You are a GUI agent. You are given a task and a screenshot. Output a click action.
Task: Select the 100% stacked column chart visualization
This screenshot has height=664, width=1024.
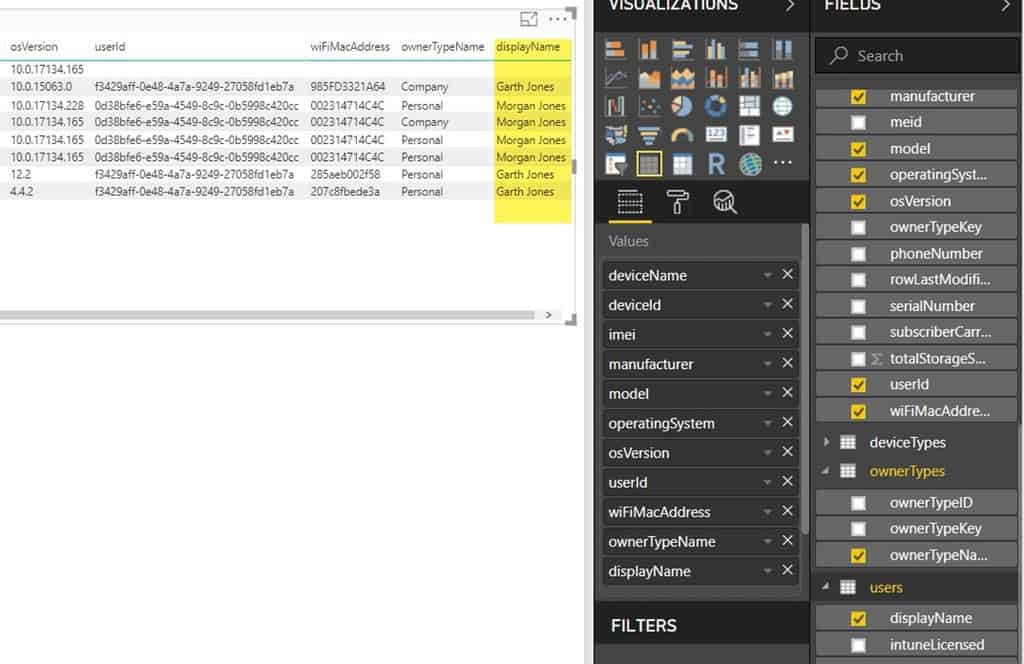click(x=782, y=50)
